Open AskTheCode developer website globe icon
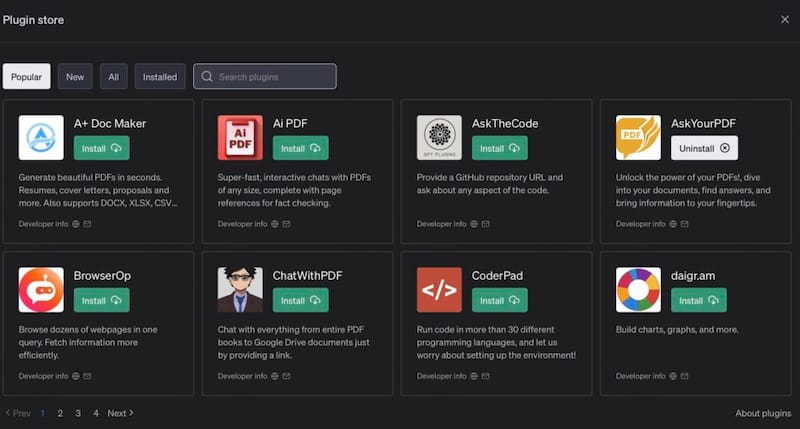The width and height of the screenshot is (800, 429). click(473, 224)
